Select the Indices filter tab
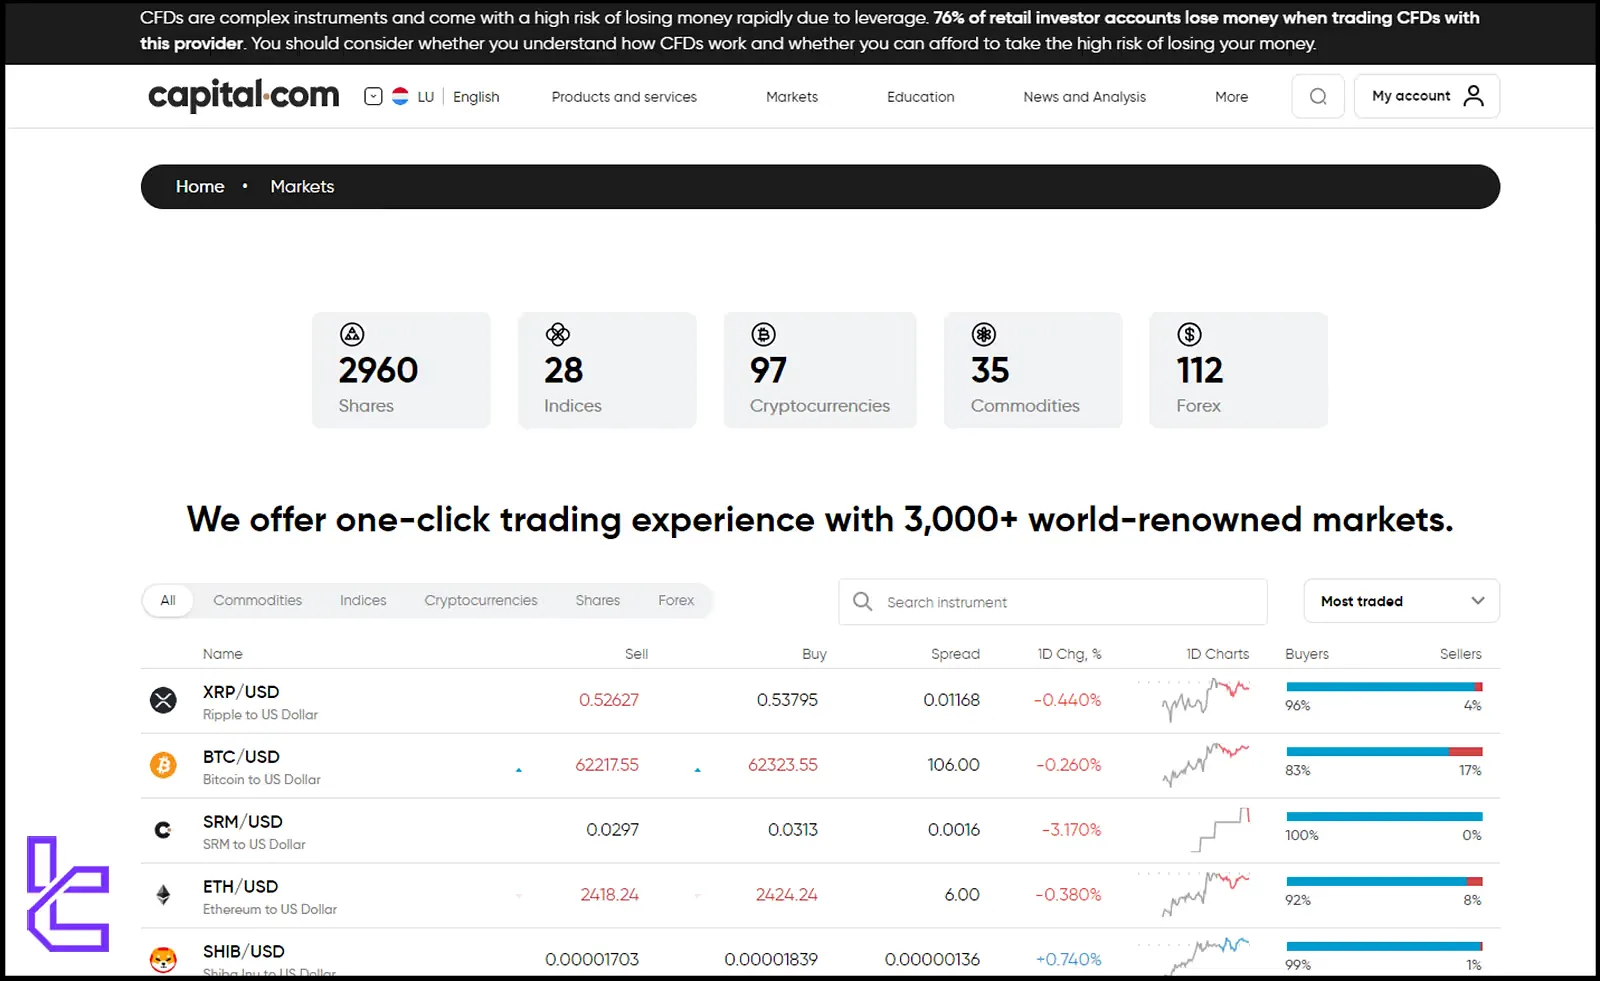 pyautogui.click(x=363, y=600)
